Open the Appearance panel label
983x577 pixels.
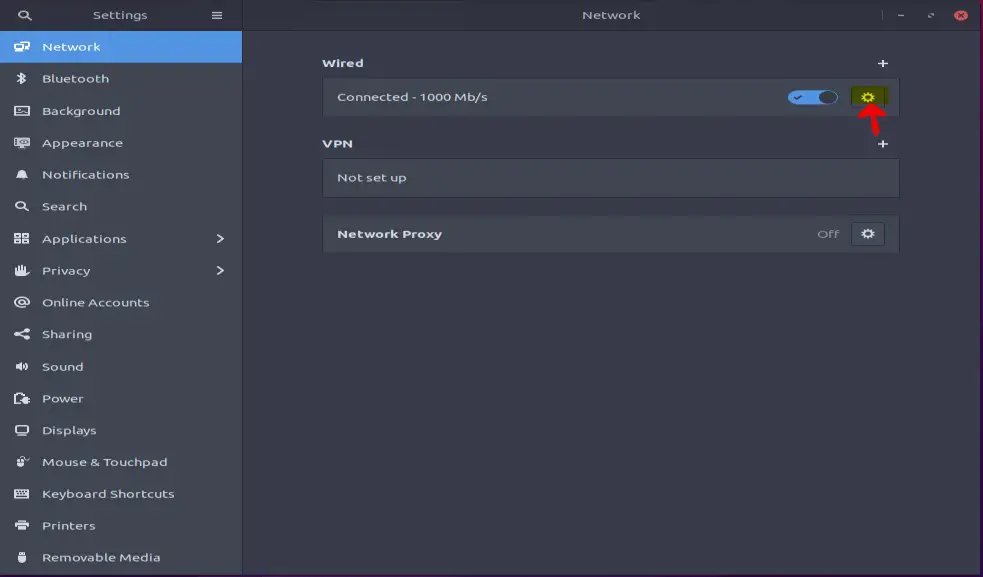(x=82, y=143)
